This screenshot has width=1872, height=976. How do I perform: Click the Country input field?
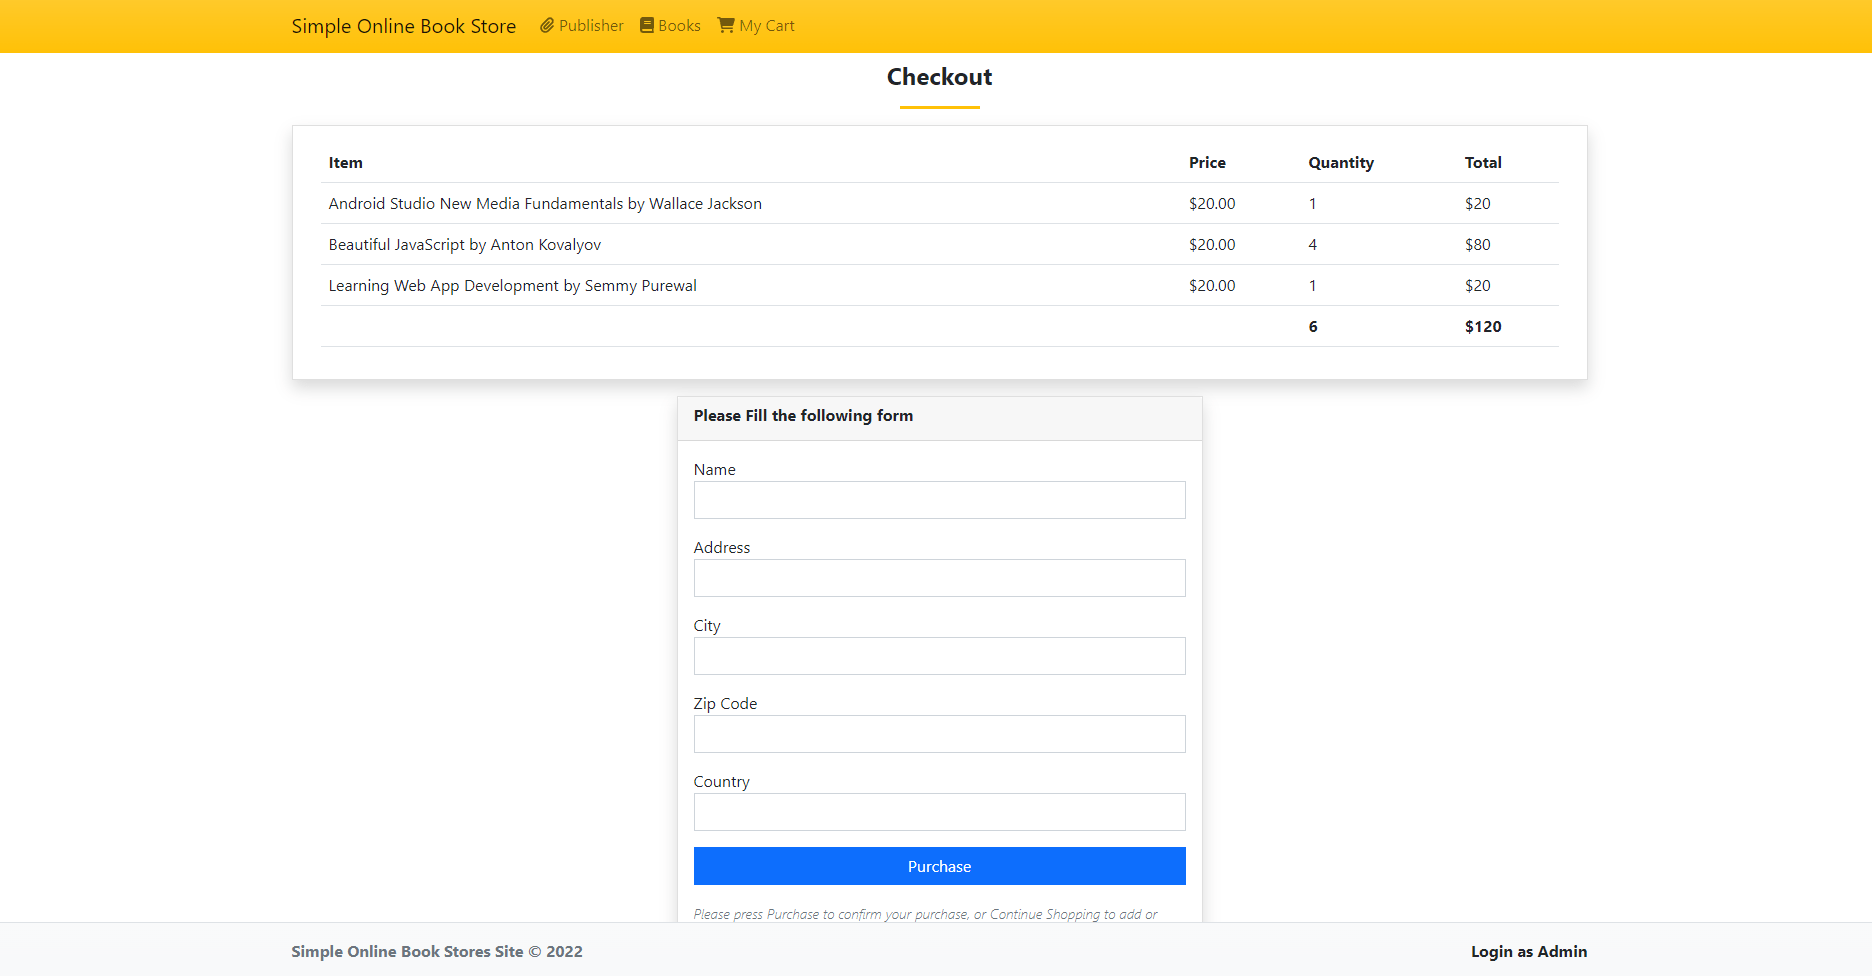(x=939, y=812)
